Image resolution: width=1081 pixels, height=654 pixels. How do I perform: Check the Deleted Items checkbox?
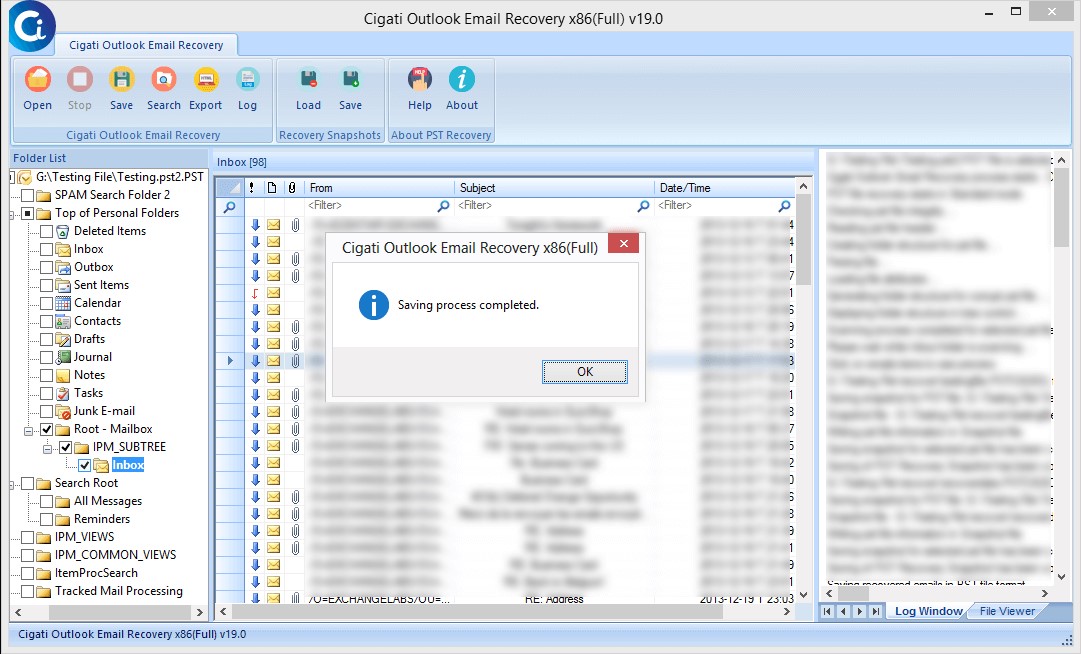(46, 231)
